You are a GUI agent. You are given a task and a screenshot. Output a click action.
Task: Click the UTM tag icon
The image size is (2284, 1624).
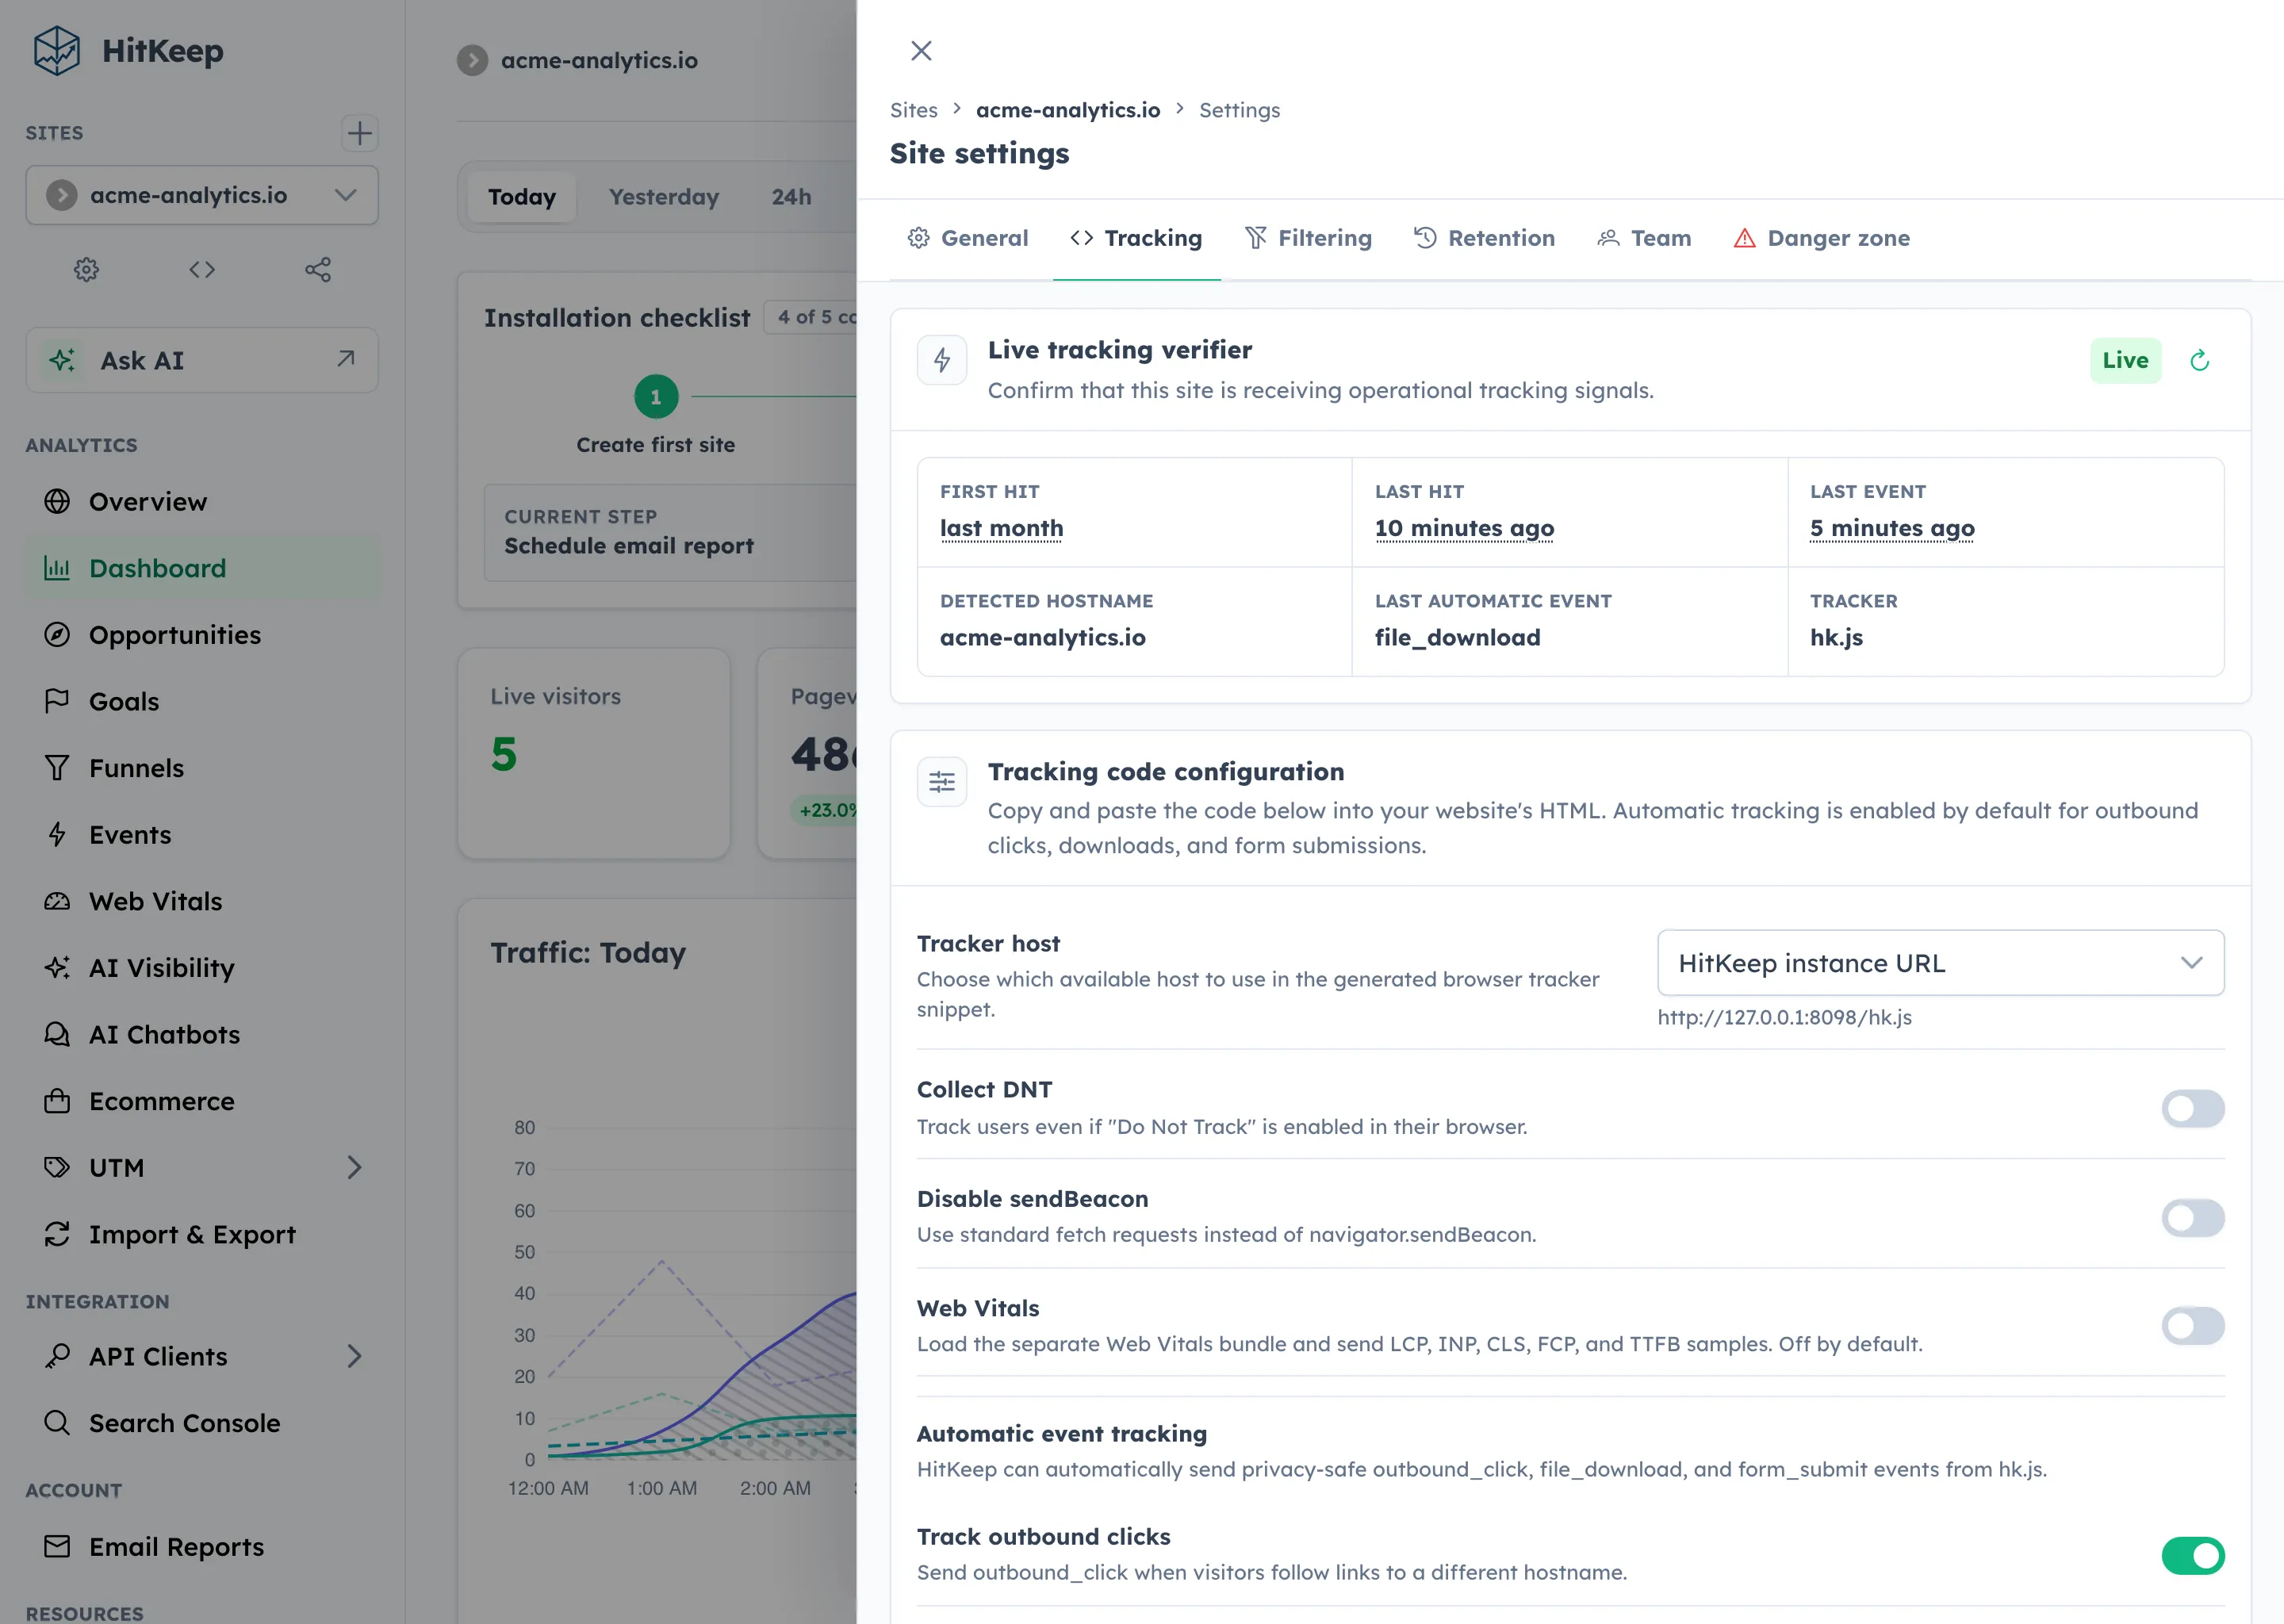[x=57, y=1167]
